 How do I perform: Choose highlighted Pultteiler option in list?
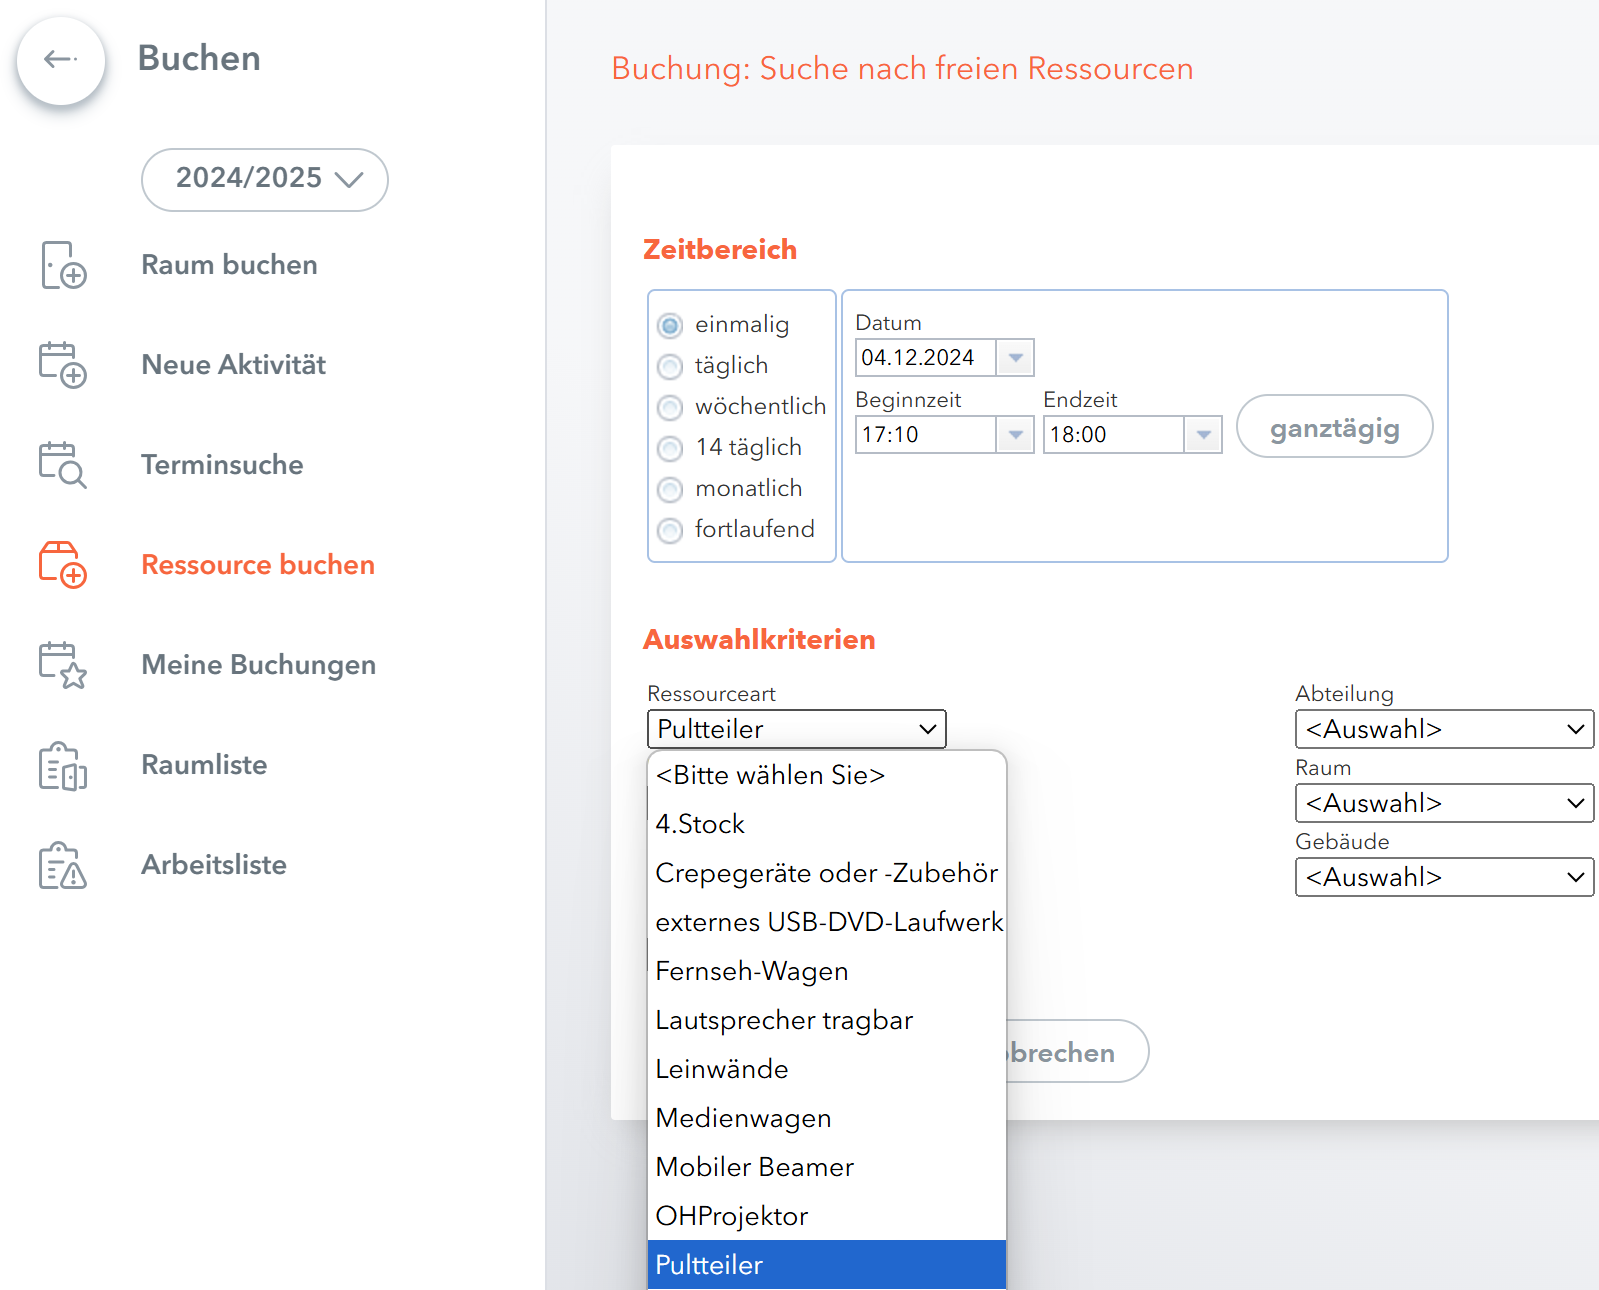pos(827,1265)
